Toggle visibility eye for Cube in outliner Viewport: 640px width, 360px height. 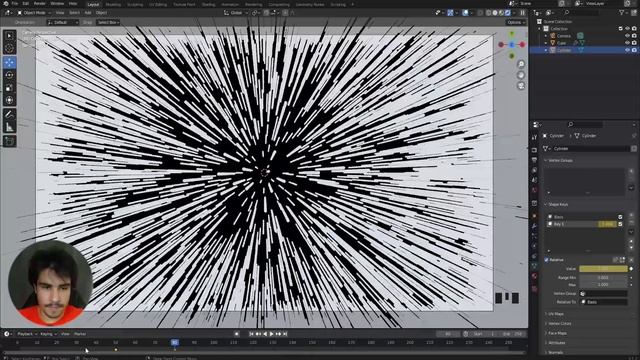[x=627, y=43]
